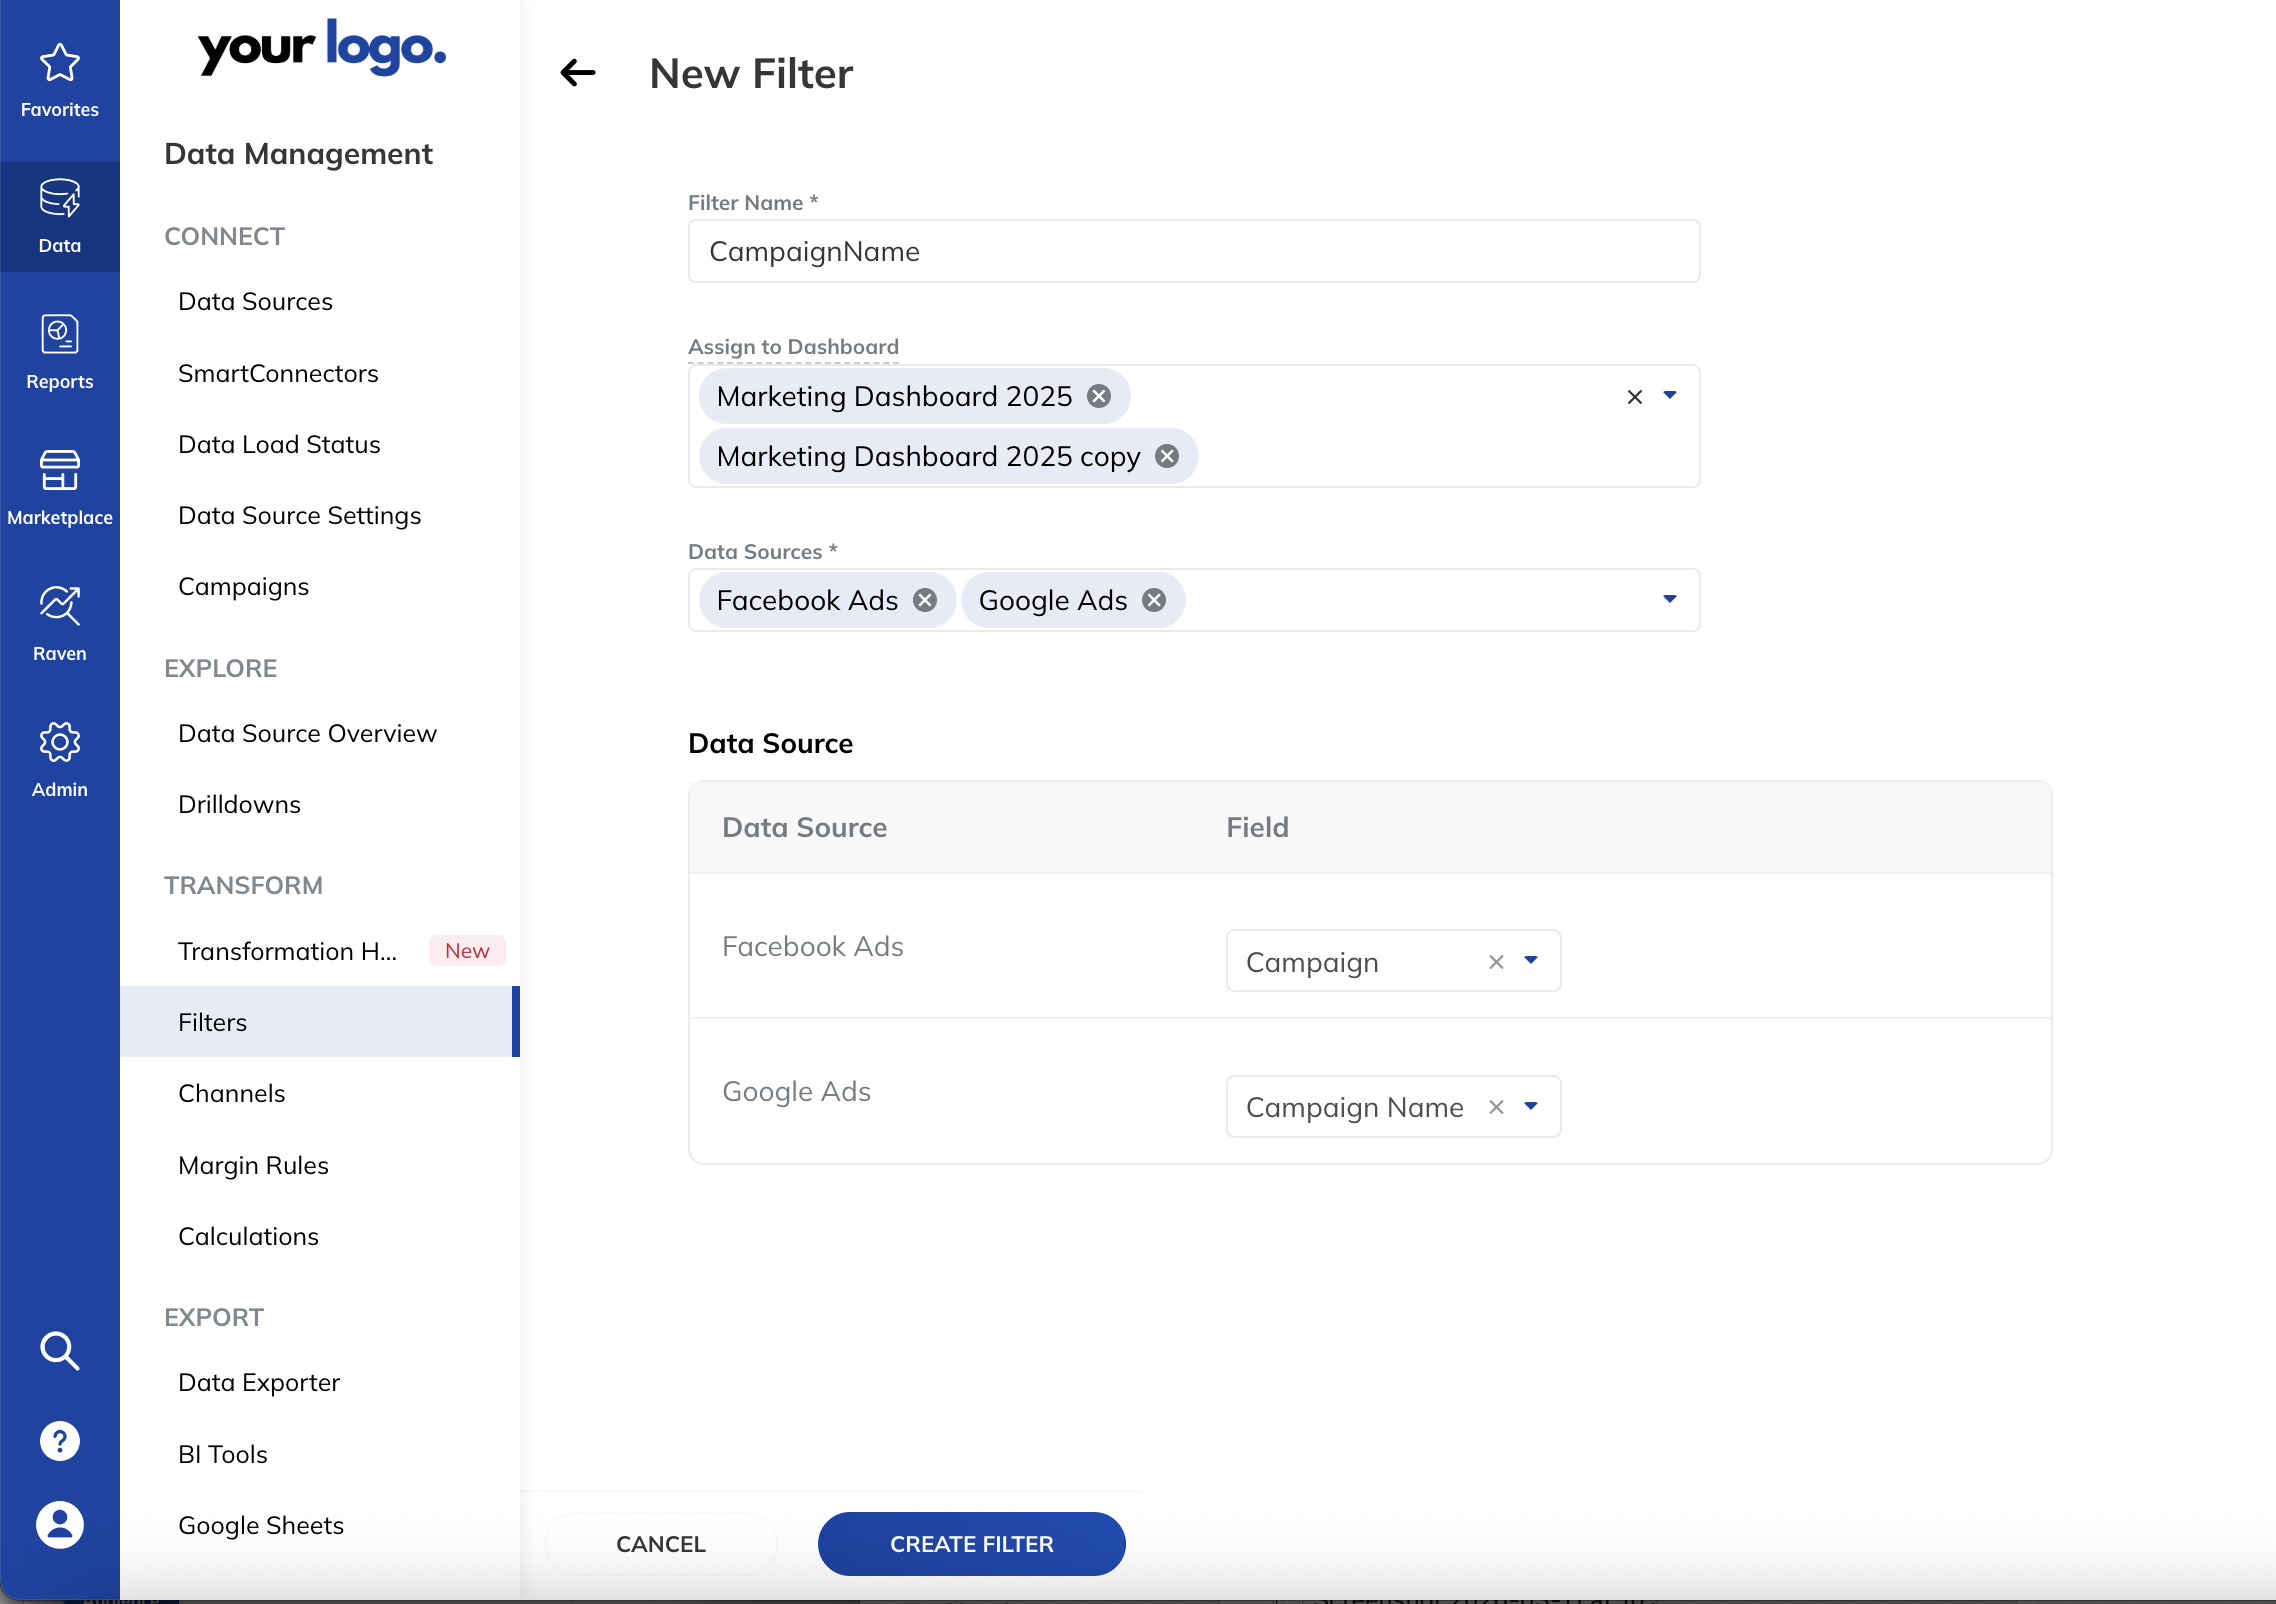Click the CANCEL button
This screenshot has width=2276, height=1604.
[x=661, y=1544]
